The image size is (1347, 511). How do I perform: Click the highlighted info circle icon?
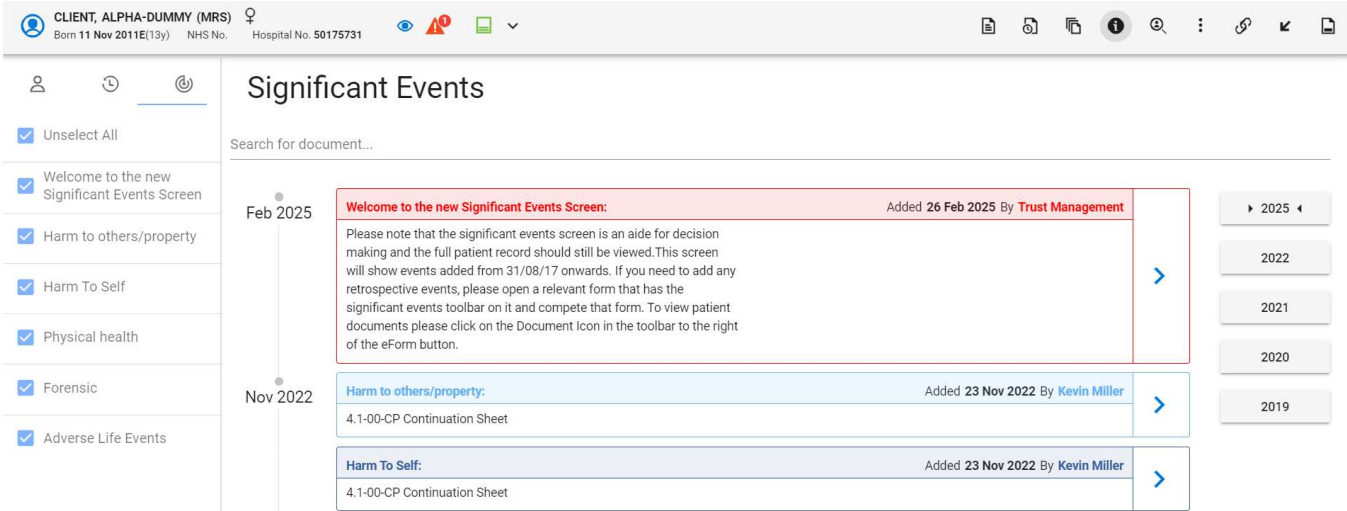1116,27
